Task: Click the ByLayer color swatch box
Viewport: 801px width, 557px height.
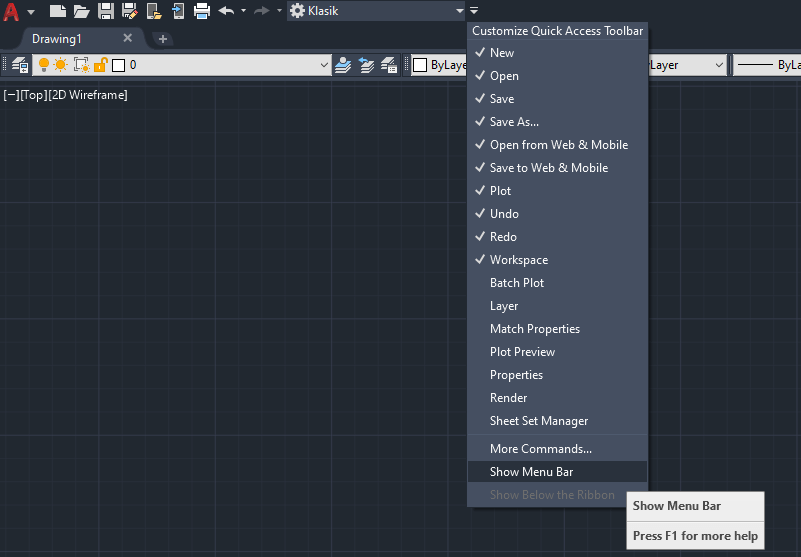Action: (421, 65)
